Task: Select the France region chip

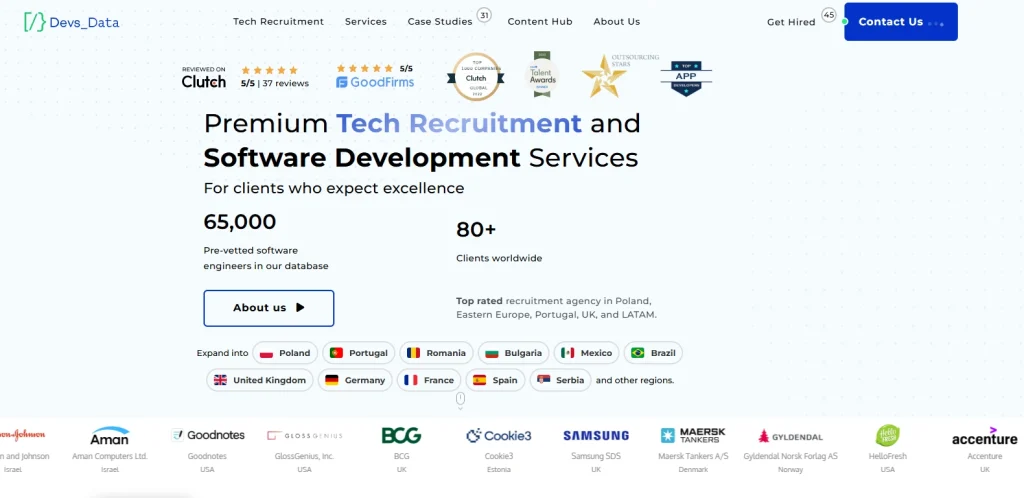Action: [x=429, y=380]
